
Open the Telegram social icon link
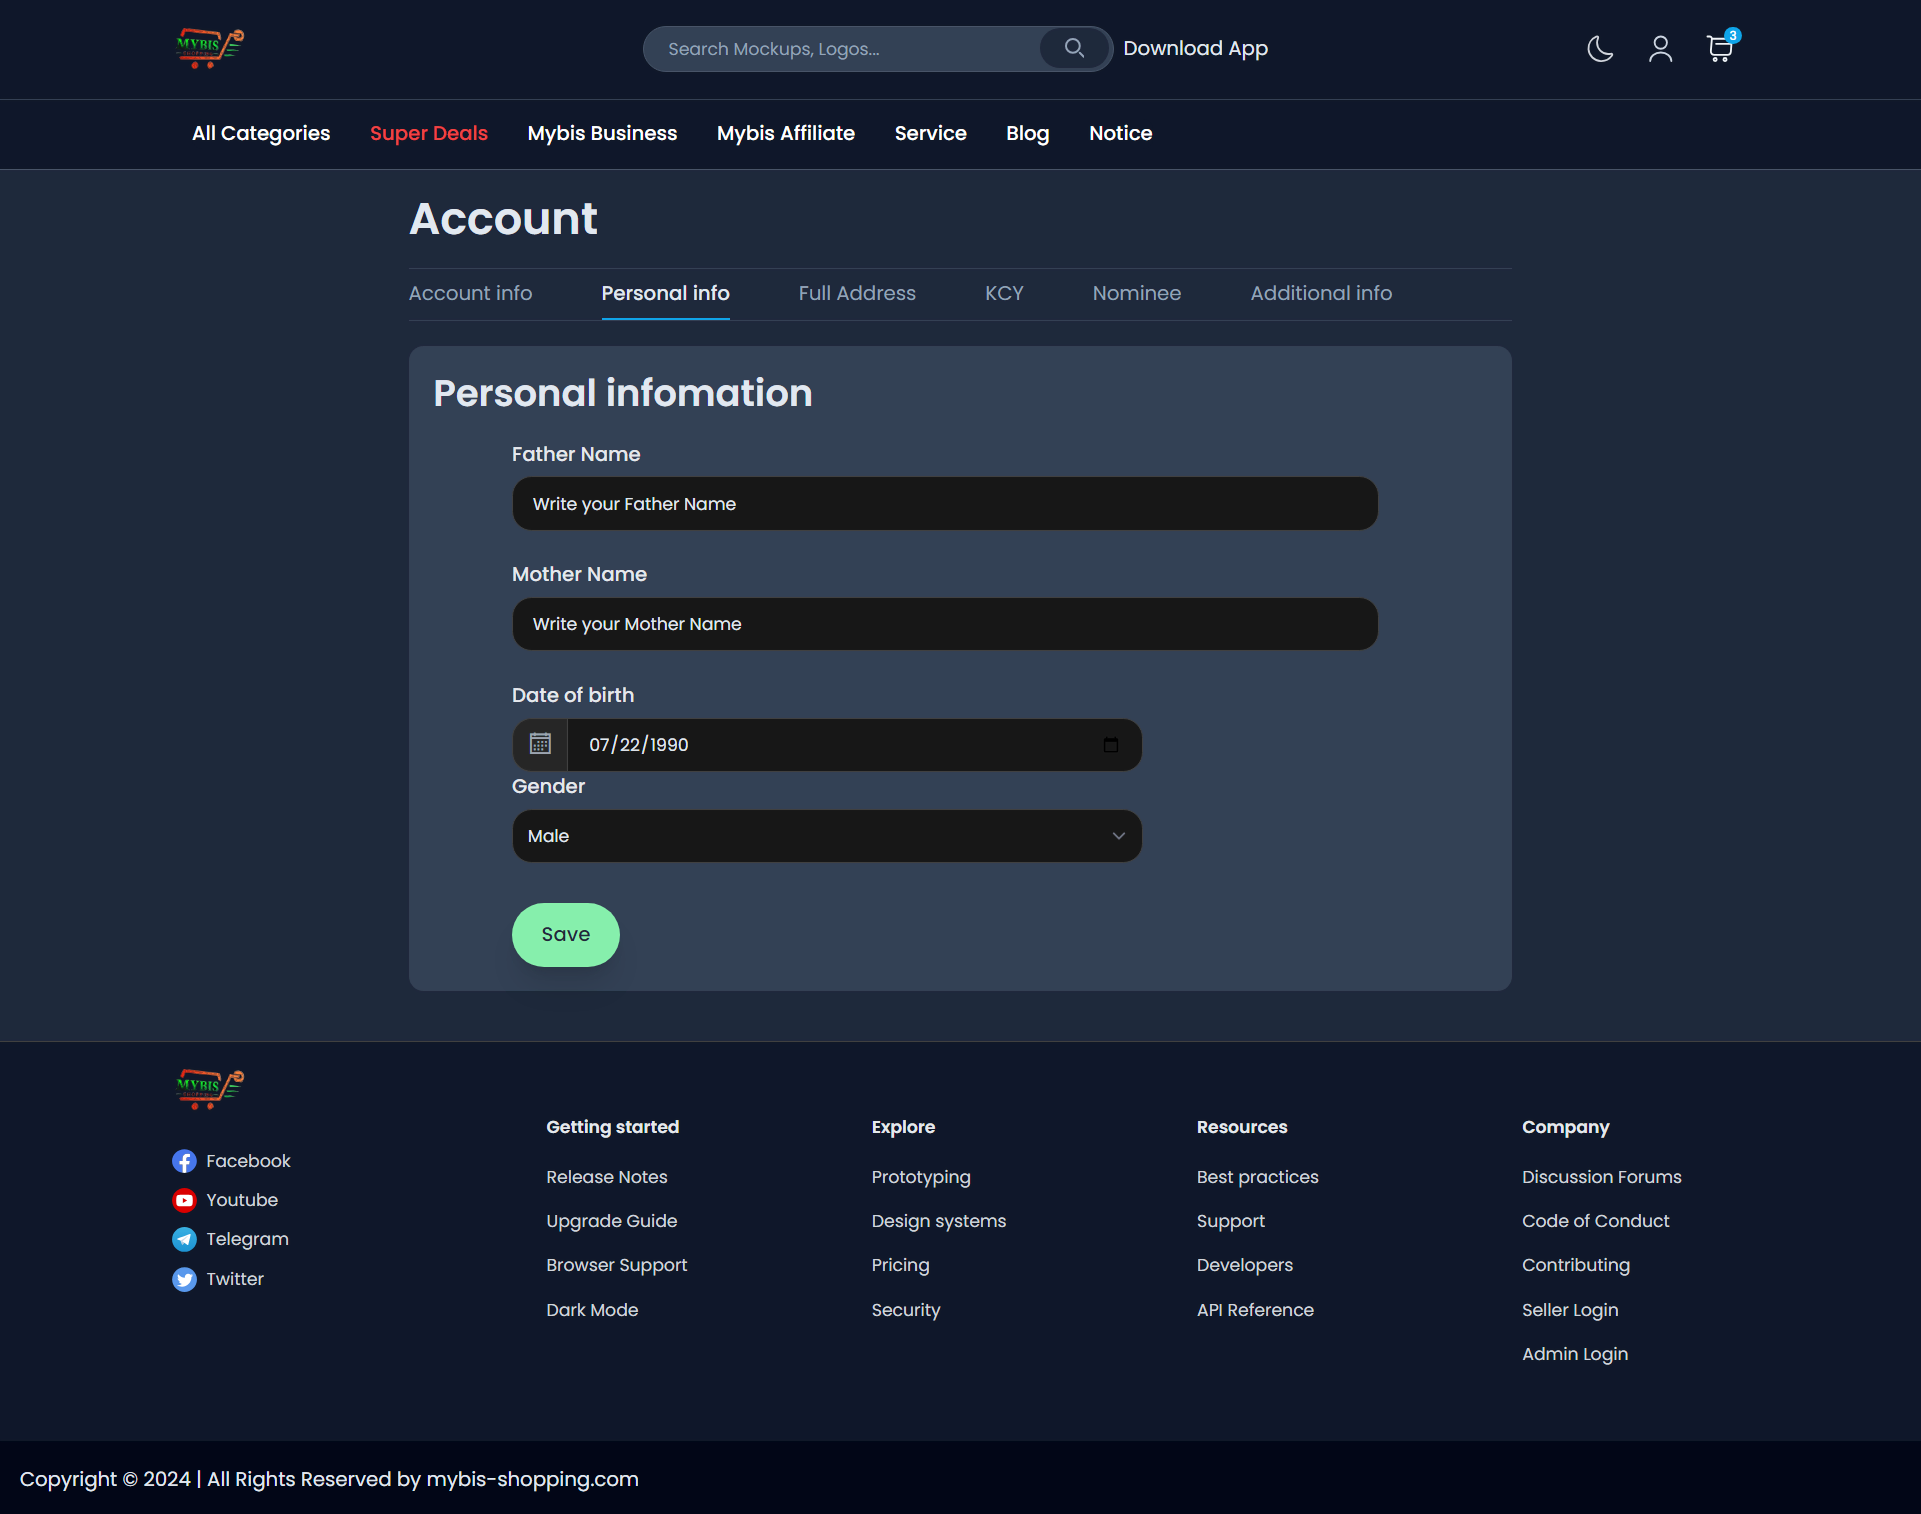tap(184, 1239)
